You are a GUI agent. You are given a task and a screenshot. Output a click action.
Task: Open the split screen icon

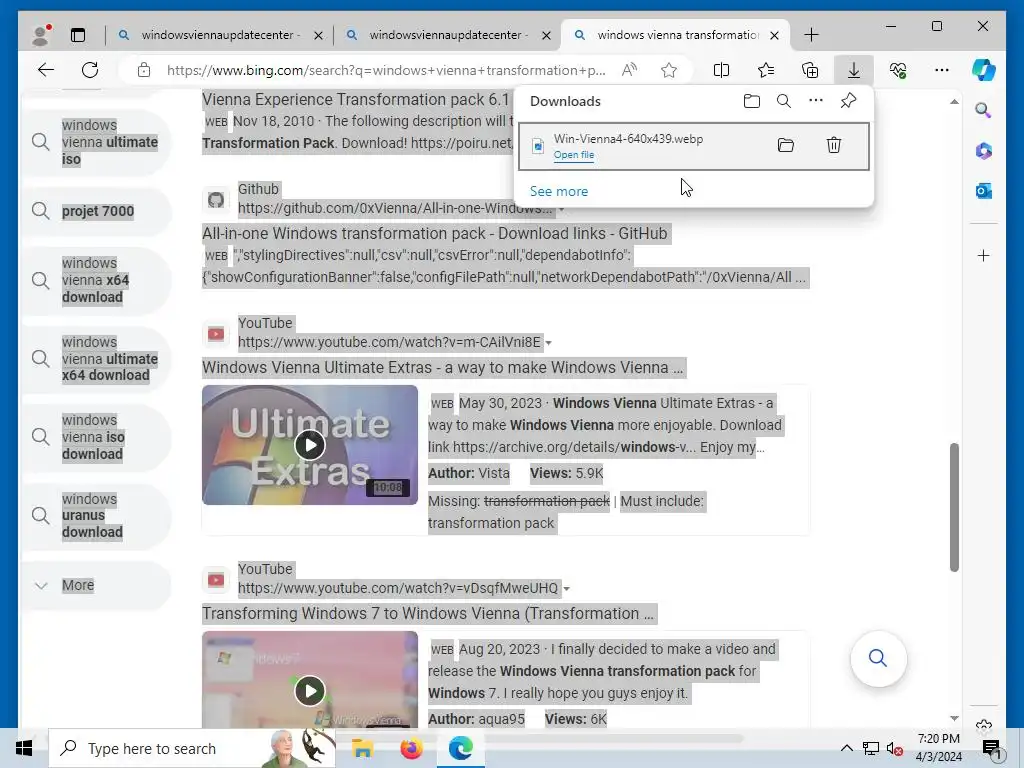tap(721, 70)
